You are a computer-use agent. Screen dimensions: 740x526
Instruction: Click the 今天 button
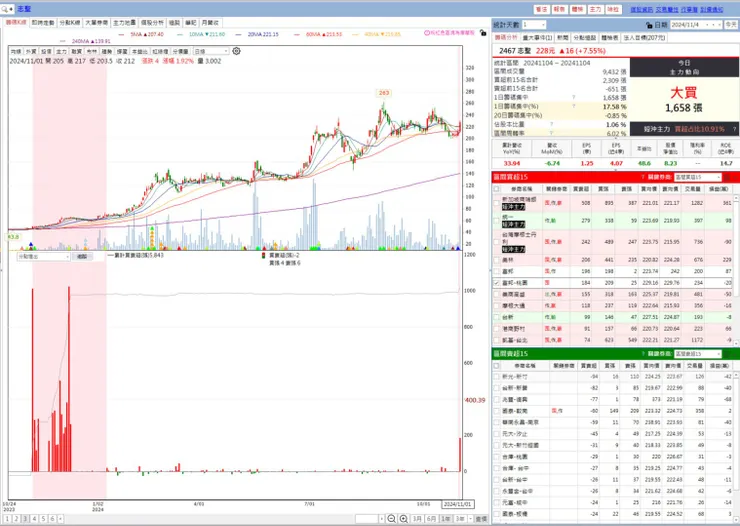tap(731, 25)
